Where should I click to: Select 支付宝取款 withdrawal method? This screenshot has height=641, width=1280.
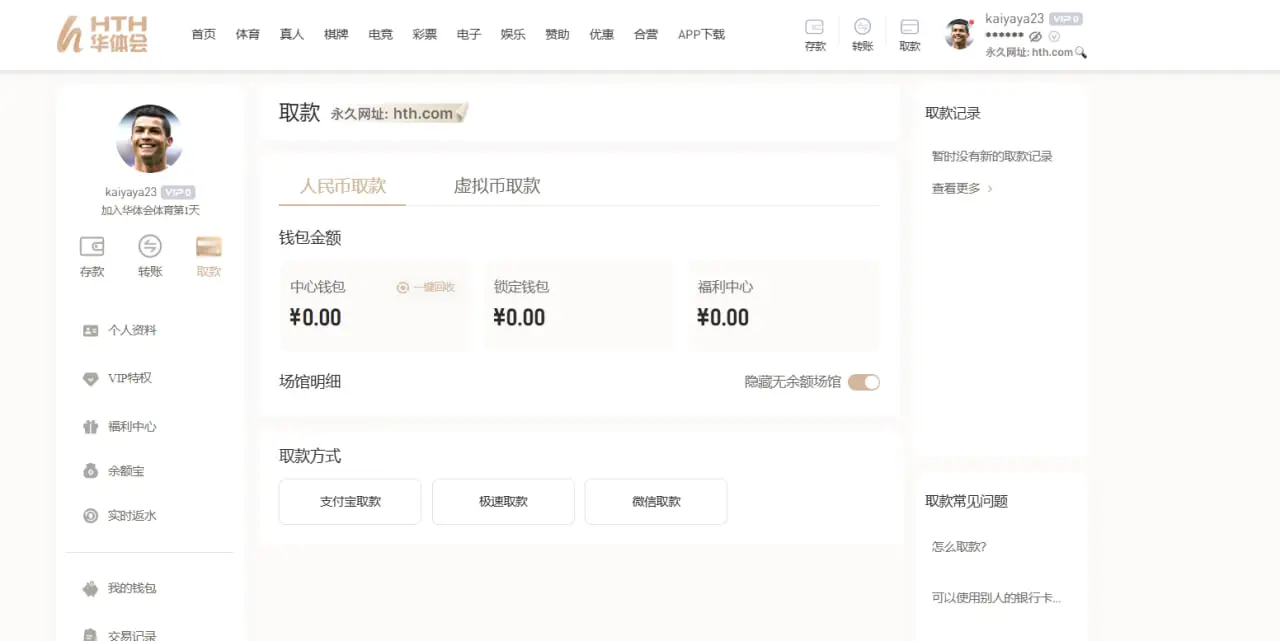click(x=350, y=502)
